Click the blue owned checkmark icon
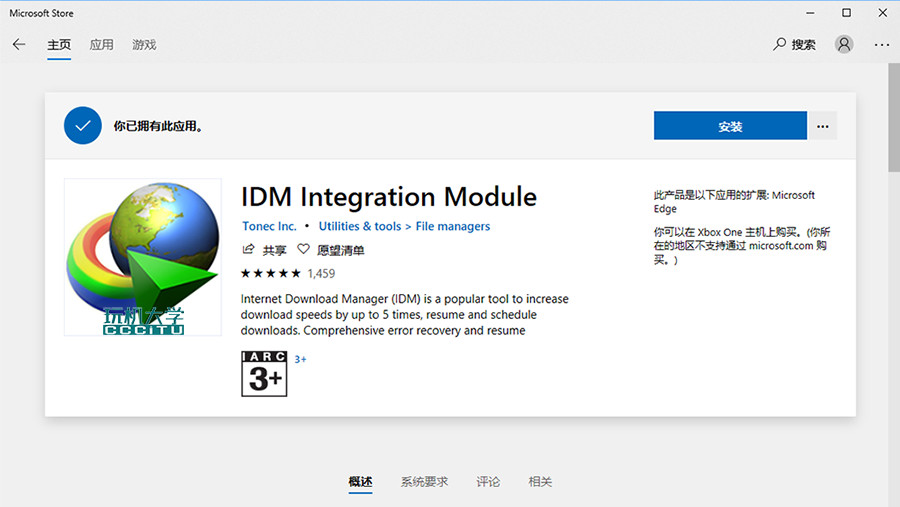This screenshot has height=507, width=900. [x=83, y=126]
